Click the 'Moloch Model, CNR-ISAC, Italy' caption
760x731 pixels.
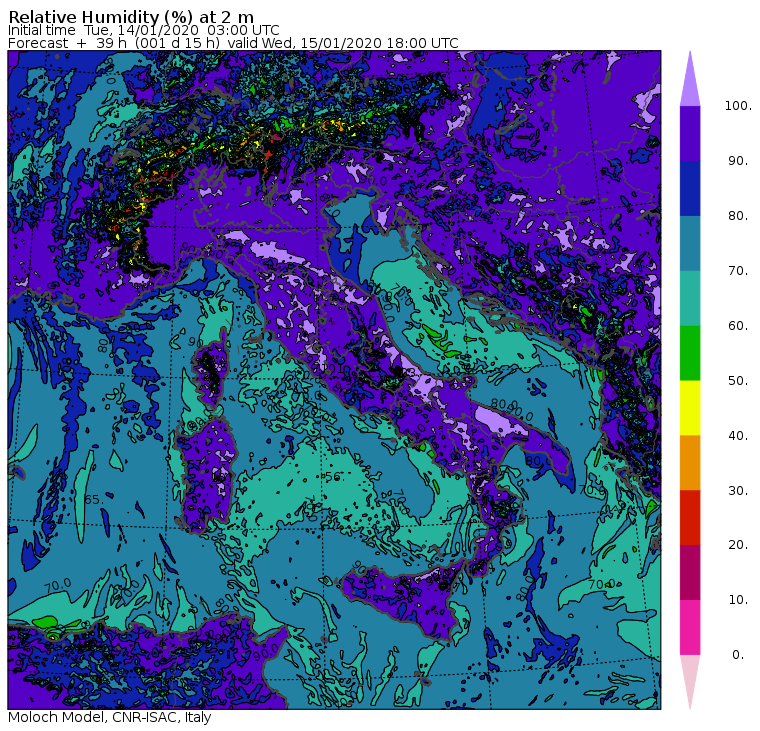point(110,717)
